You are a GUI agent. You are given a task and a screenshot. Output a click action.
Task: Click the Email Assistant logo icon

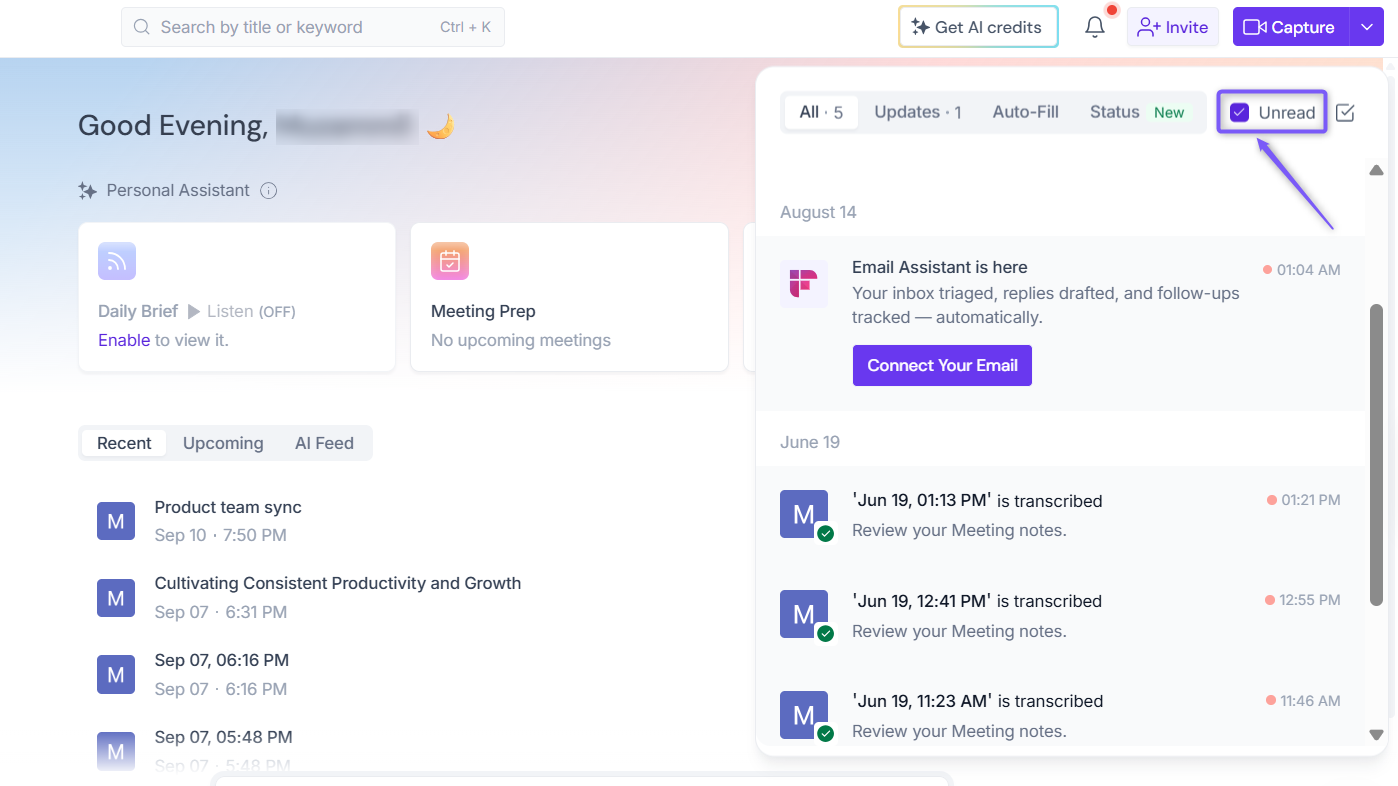click(x=804, y=284)
